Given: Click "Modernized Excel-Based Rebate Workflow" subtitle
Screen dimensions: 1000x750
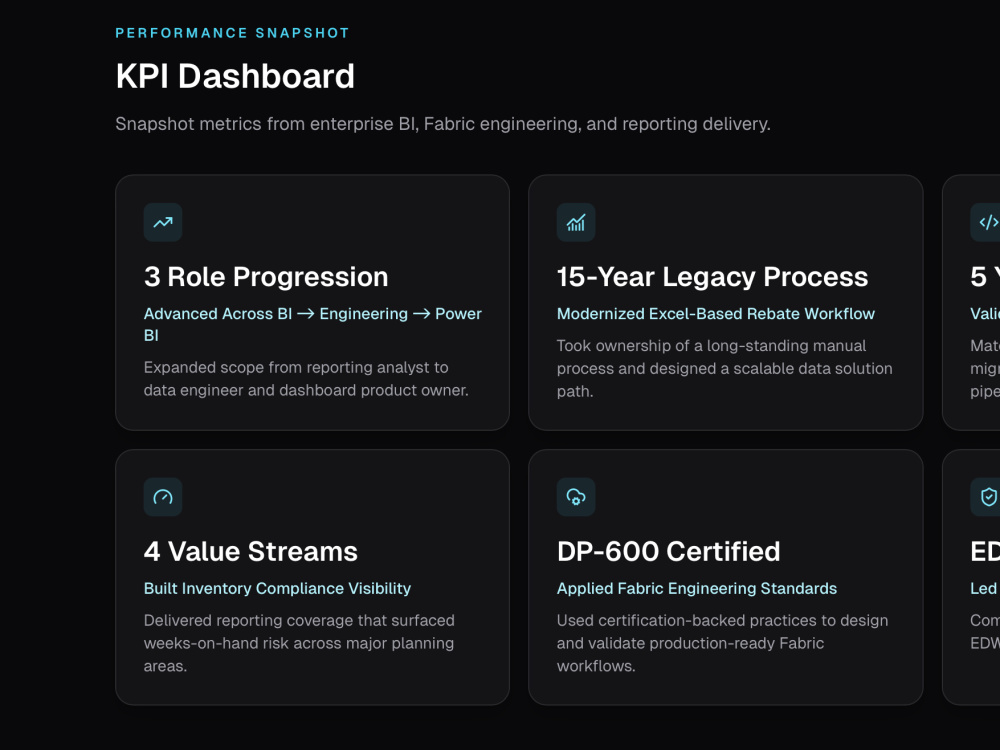Looking at the screenshot, I should (x=716, y=314).
